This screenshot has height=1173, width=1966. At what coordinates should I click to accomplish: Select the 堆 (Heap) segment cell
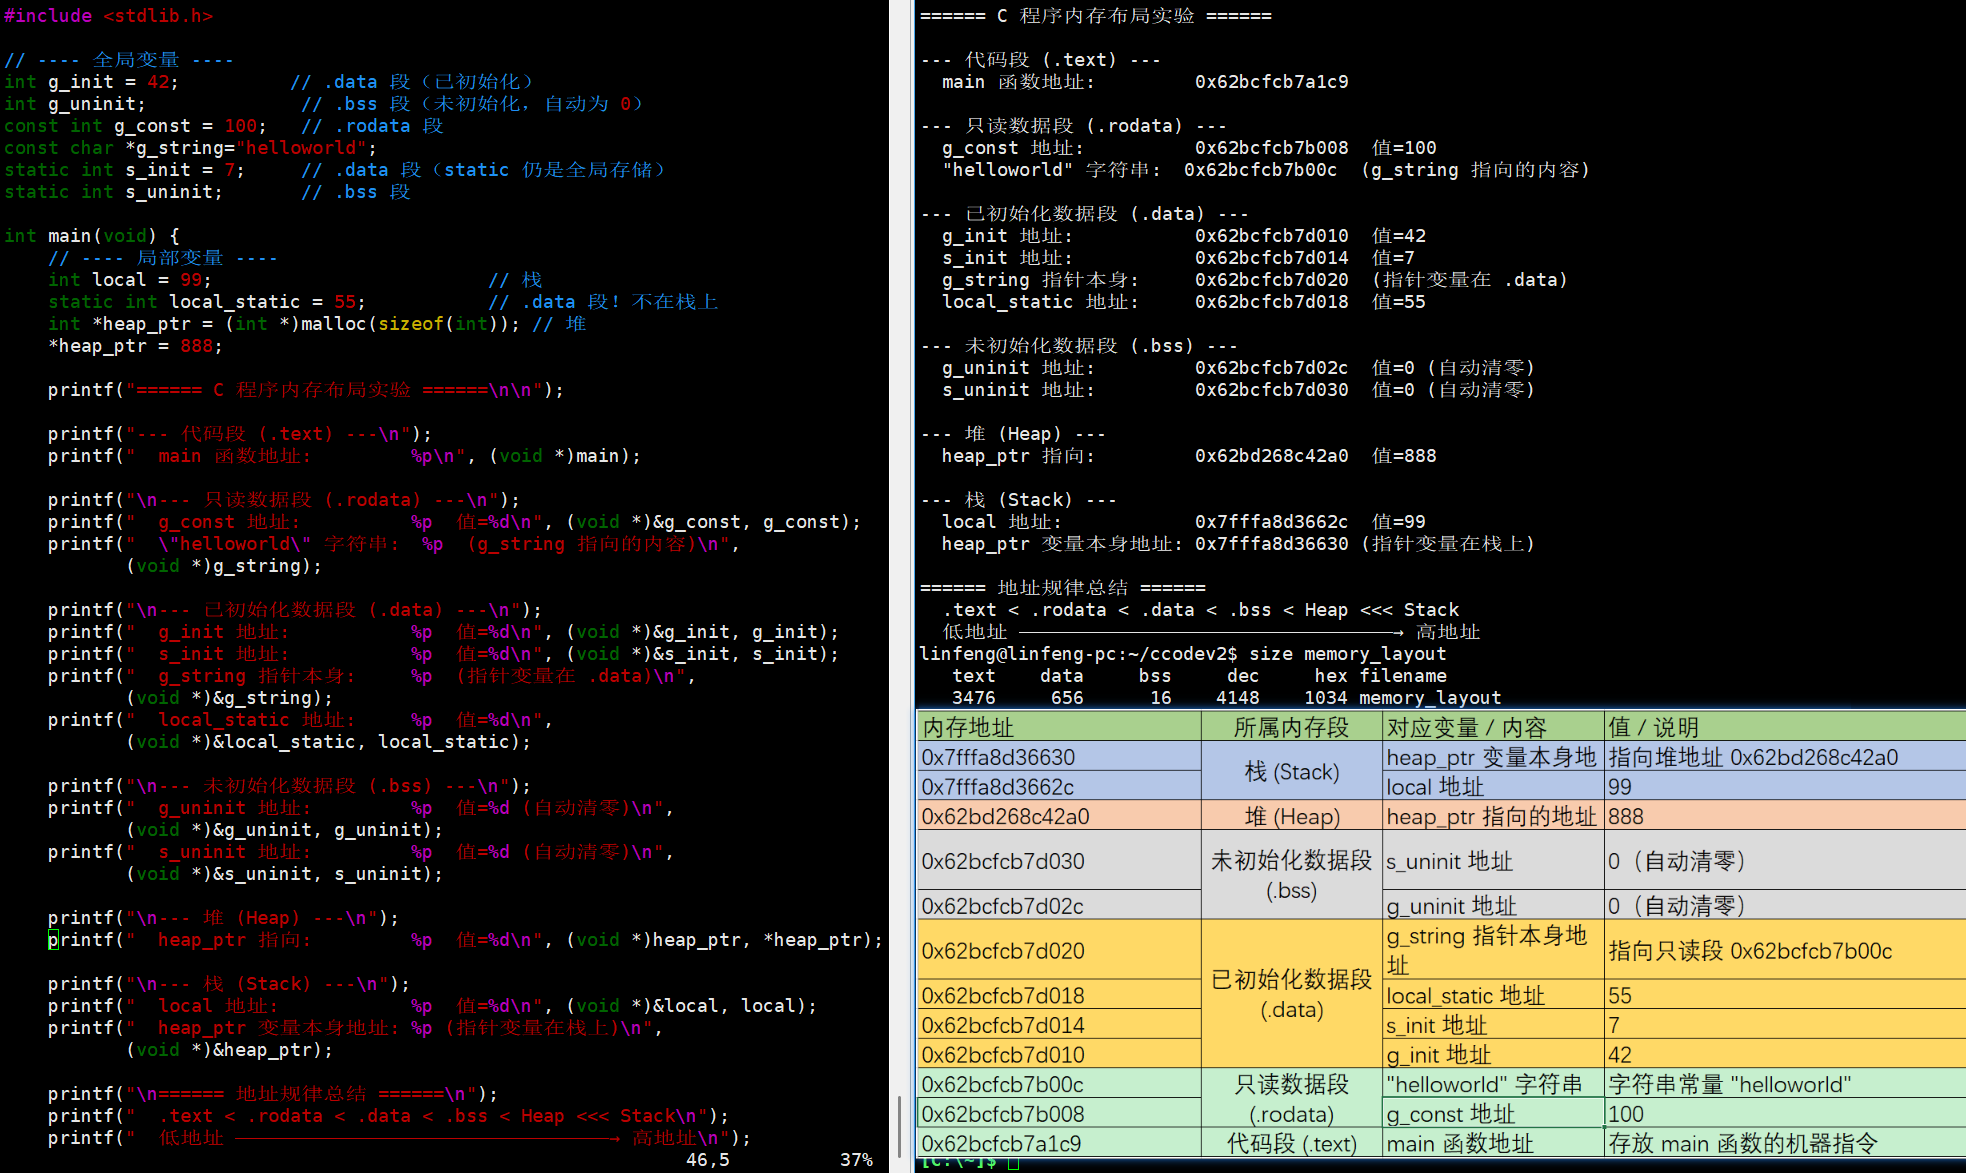(x=1291, y=816)
